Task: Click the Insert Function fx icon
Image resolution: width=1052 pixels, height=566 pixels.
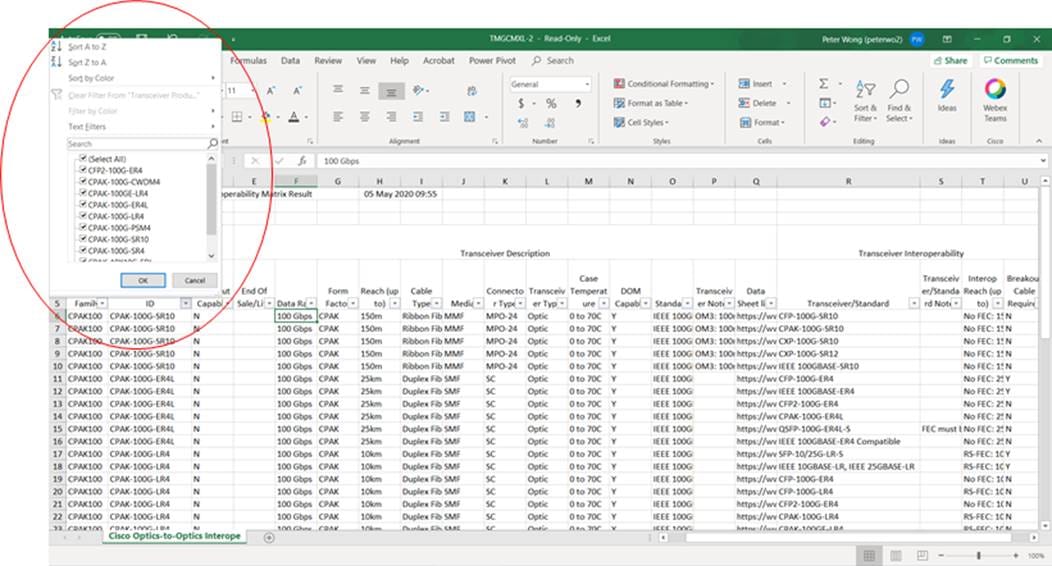Action: [303, 161]
